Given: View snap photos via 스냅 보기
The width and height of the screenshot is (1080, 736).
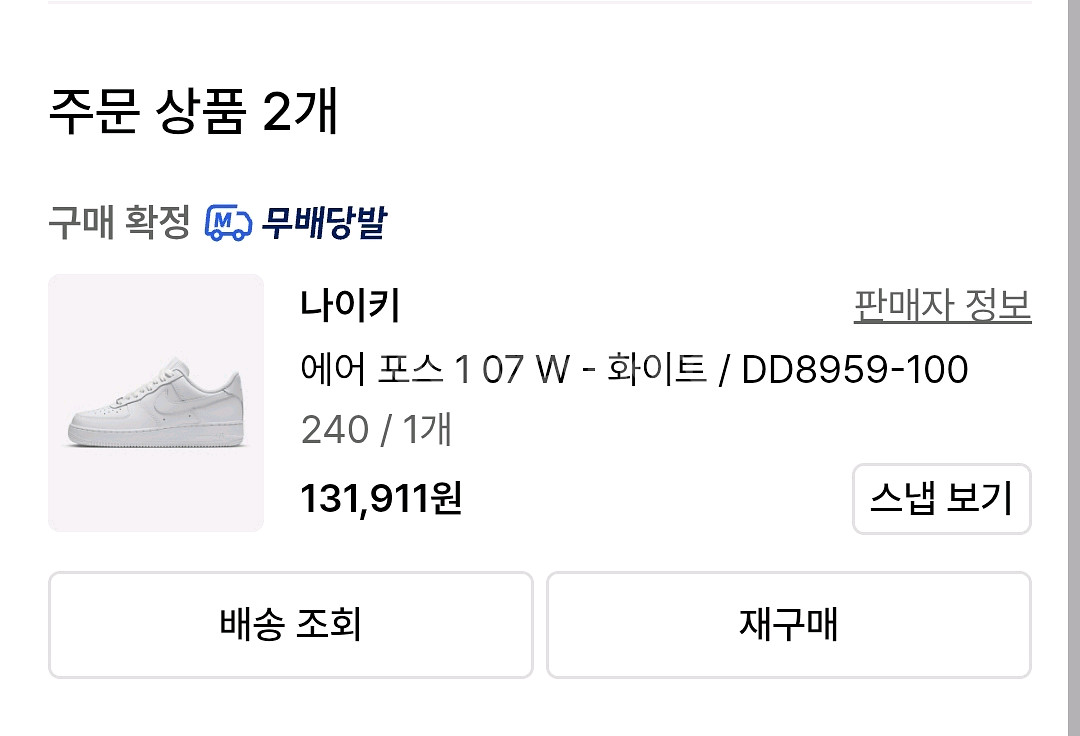Looking at the screenshot, I should point(941,499).
